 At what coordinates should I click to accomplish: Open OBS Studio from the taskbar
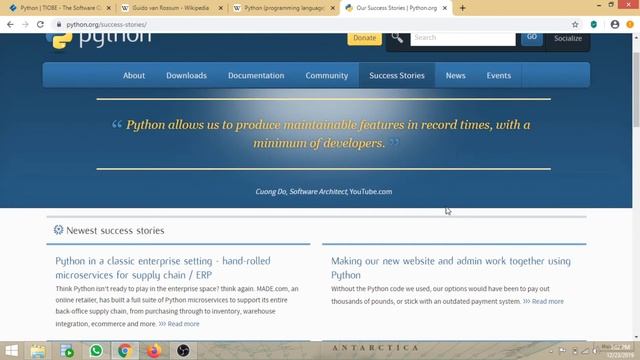coord(183,351)
